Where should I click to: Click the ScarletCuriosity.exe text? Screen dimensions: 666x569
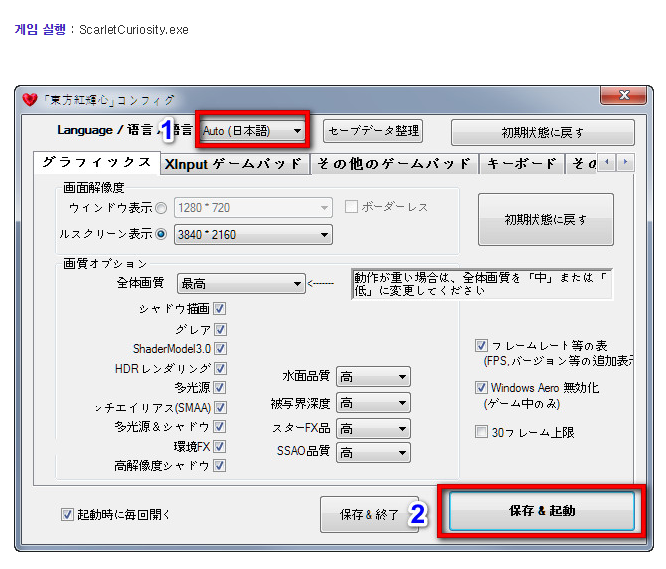click(x=134, y=30)
